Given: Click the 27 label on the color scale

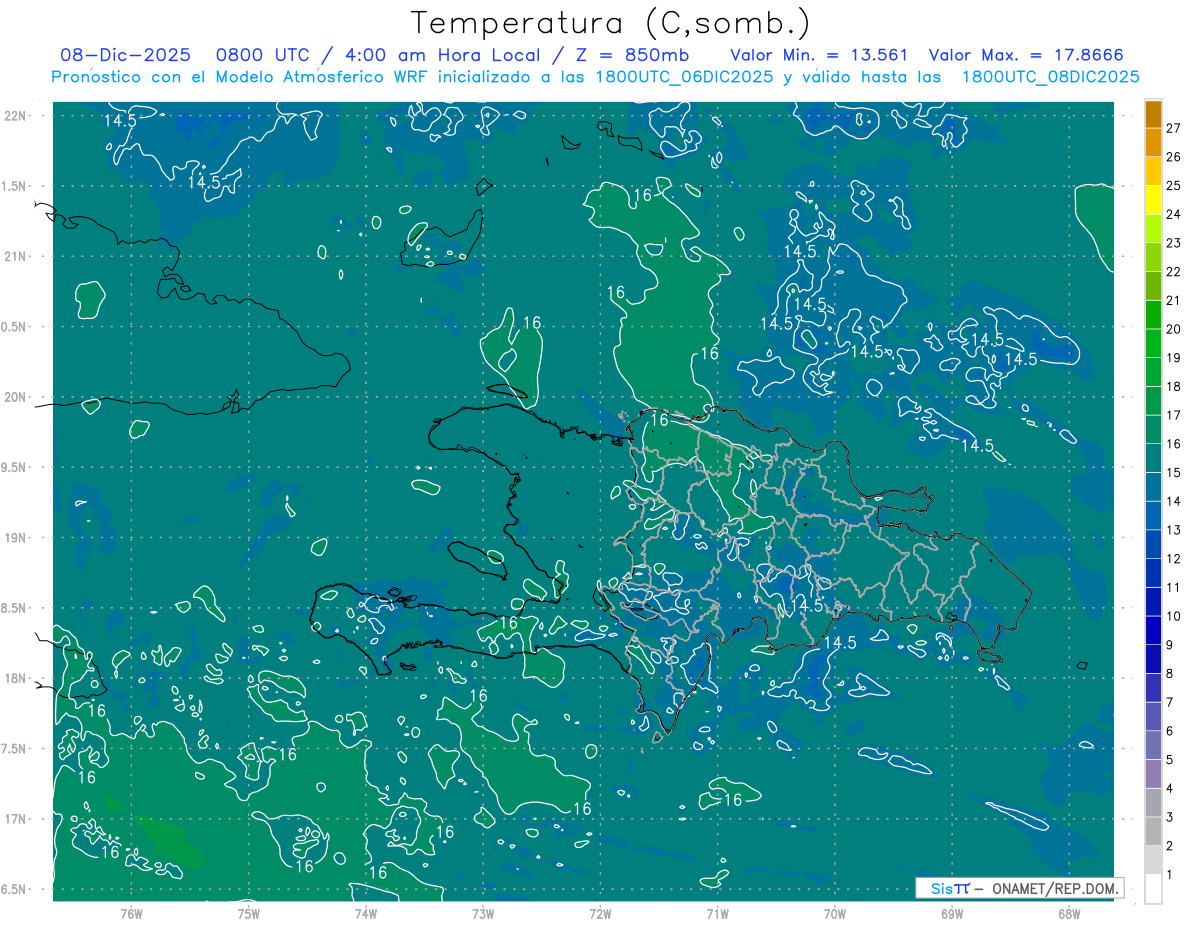Looking at the screenshot, I should pos(1173,128).
